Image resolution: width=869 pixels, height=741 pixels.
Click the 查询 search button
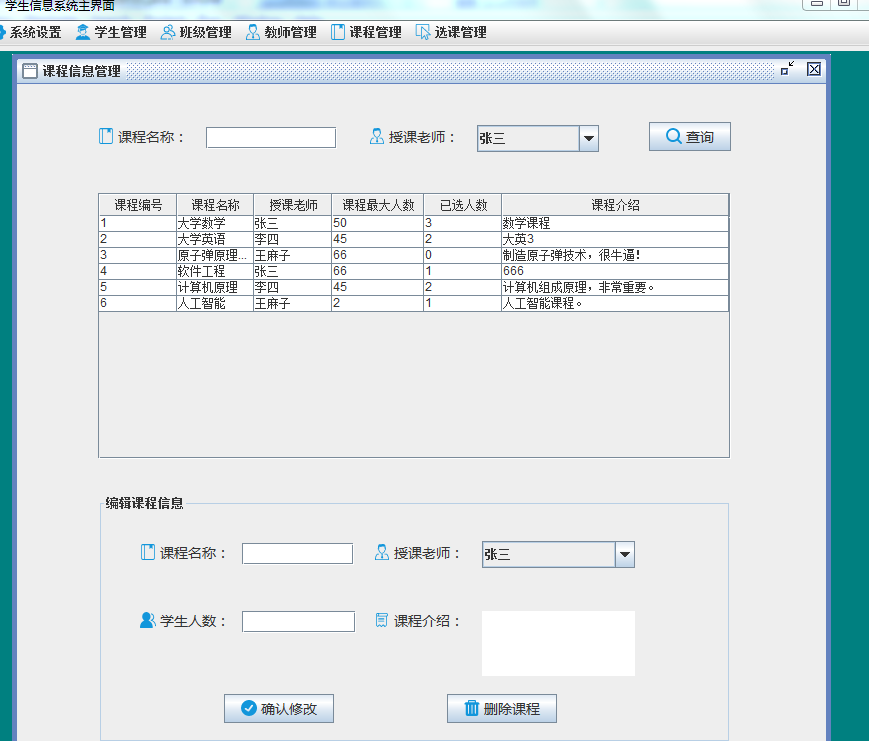click(x=689, y=136)
